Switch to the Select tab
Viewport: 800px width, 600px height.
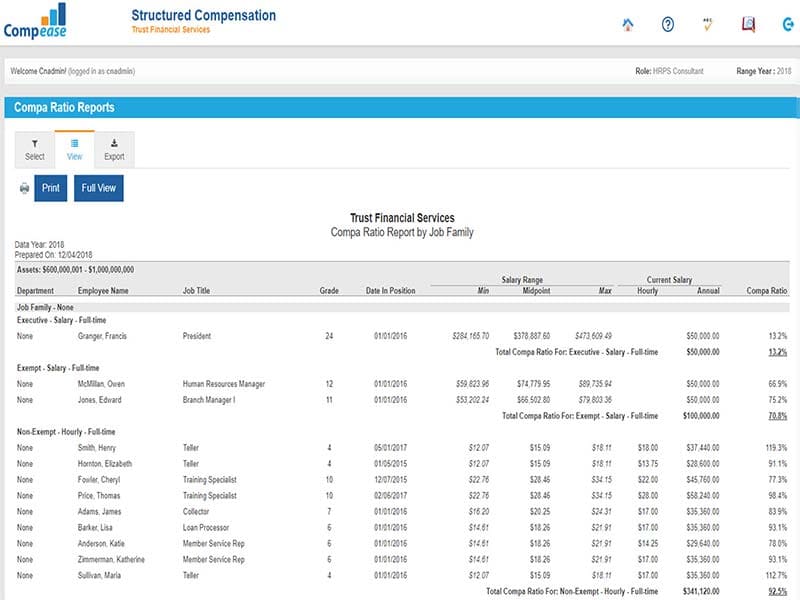click(x=34, y=149)
